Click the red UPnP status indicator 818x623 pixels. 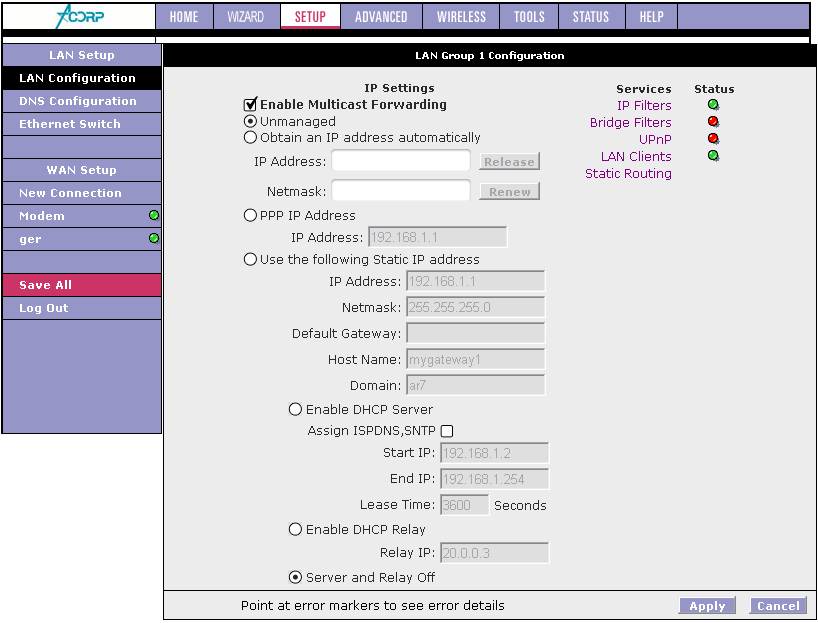tap(713, 139)
